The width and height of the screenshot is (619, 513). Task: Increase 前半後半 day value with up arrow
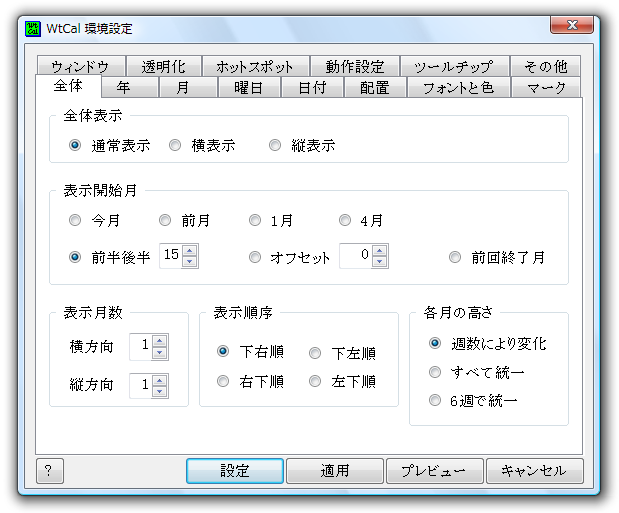click(190, 250)
